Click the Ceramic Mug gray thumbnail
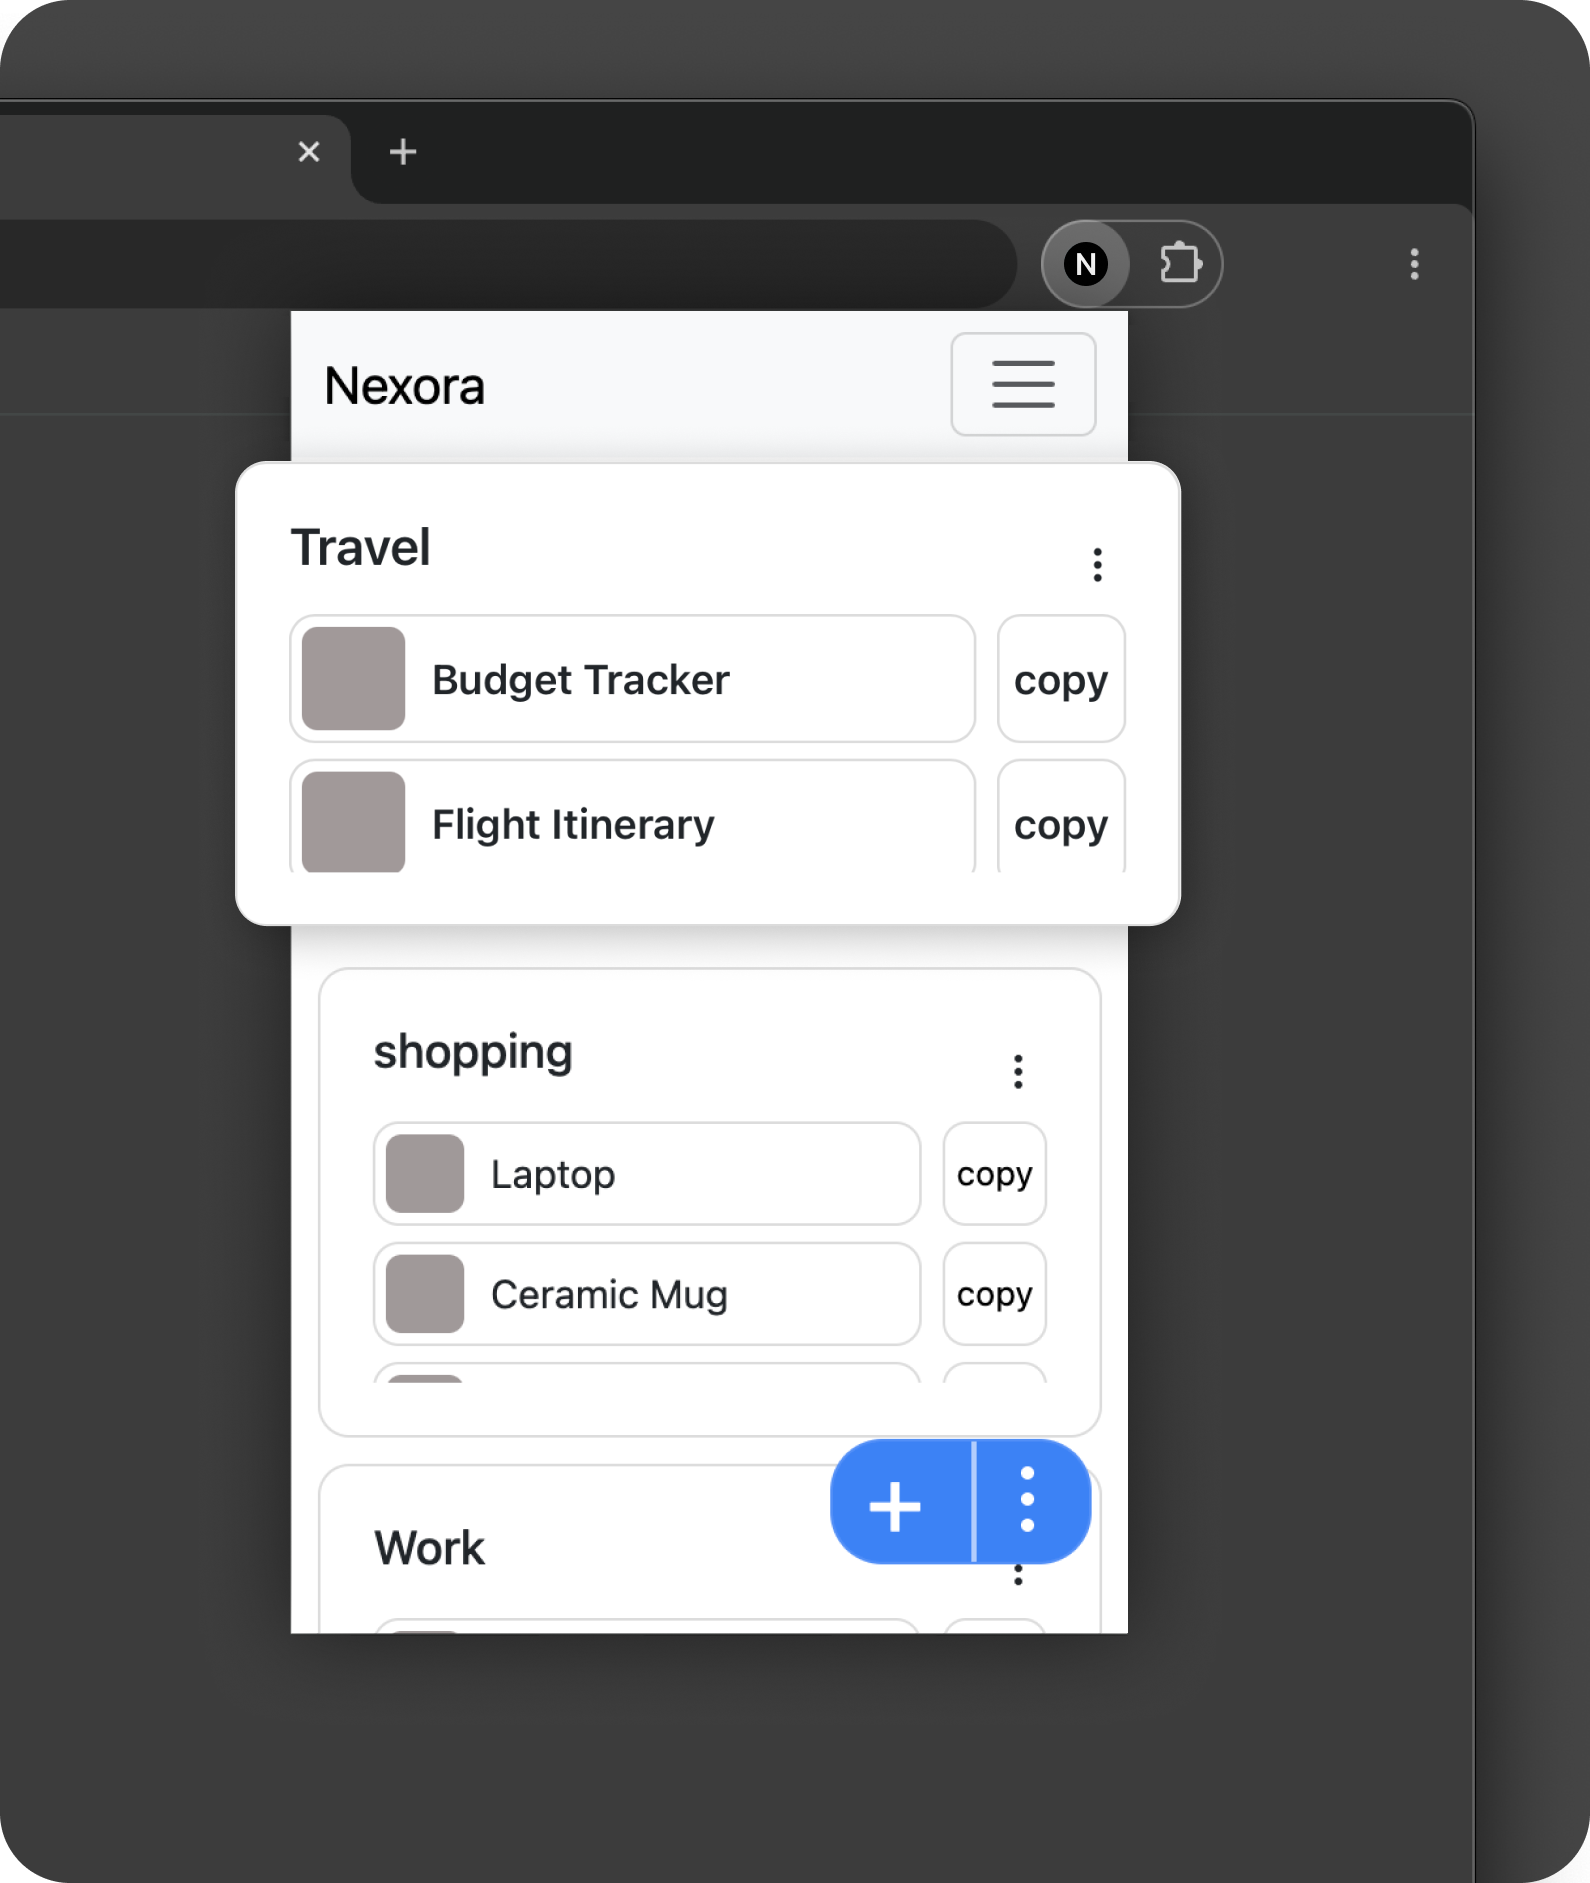The height and width of the screenshot is (1883, 1590). point(425,1294)
